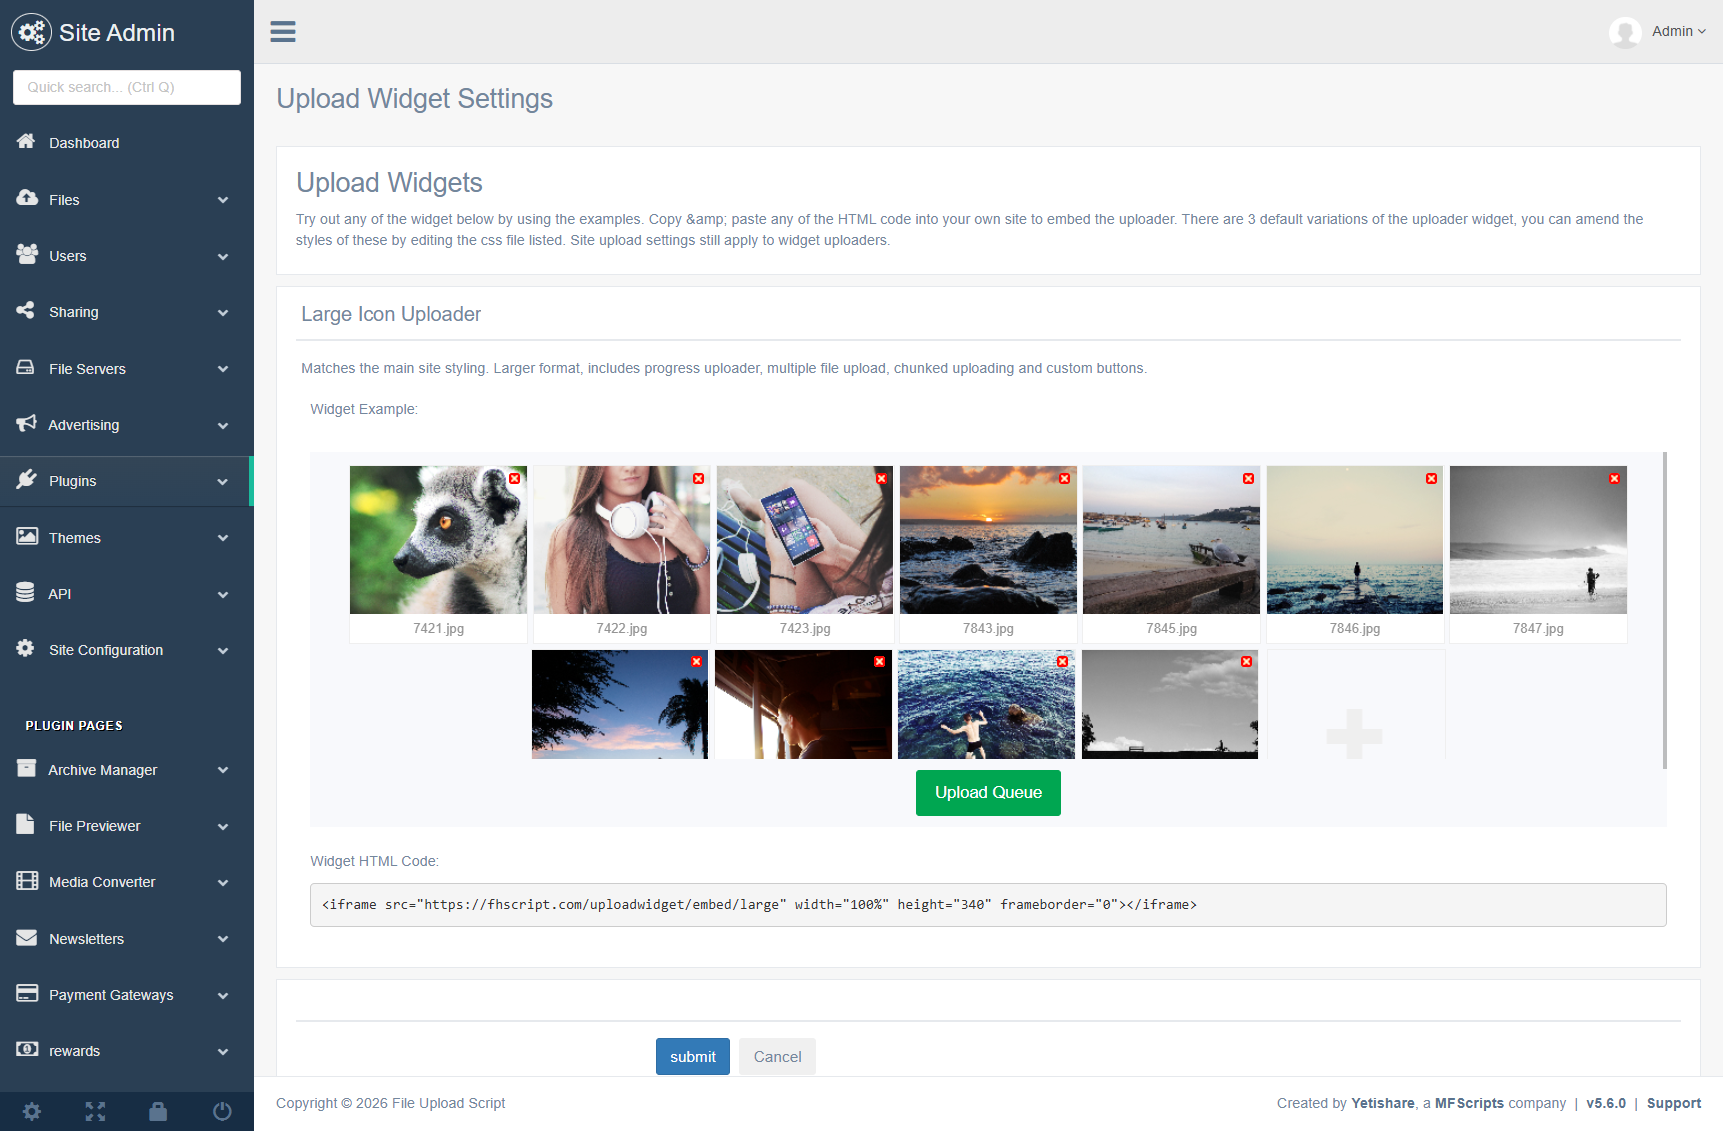Screen dimensions: 1723x1131
Task: Remove 7847.jpg from the upload queue
Action: 1614,479
